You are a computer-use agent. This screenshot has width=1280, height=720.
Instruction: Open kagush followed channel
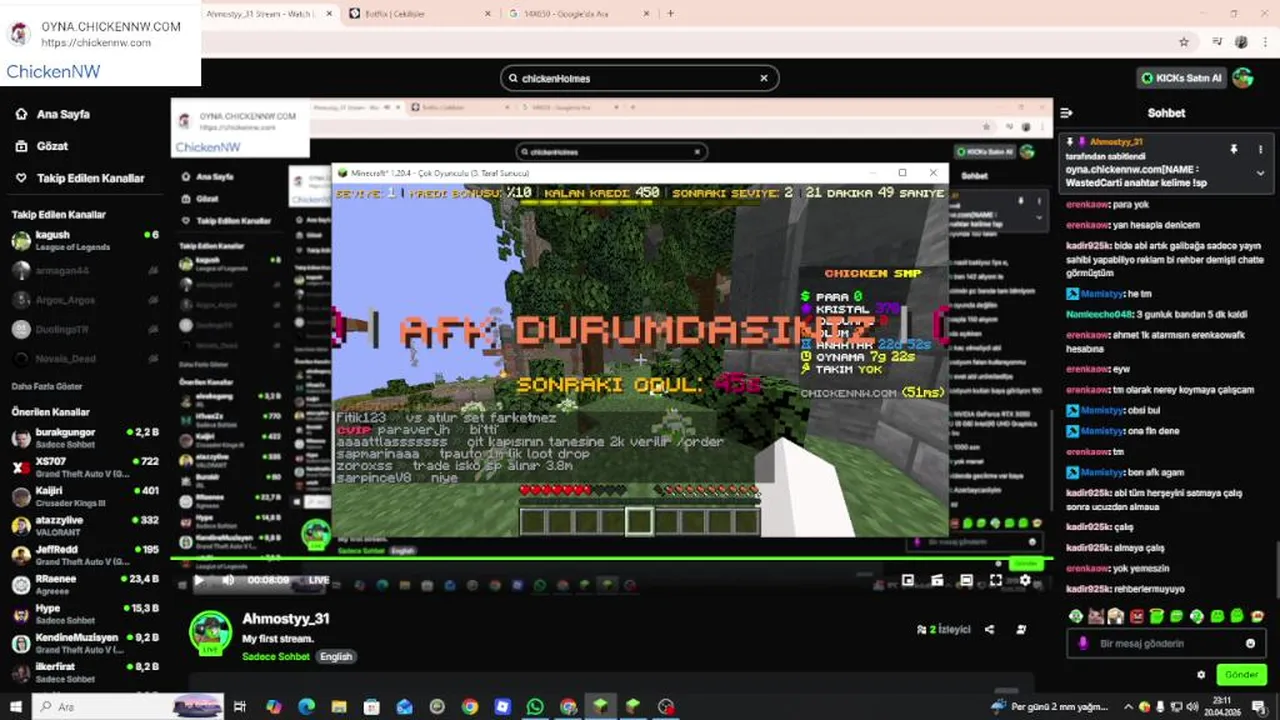pos(85,240)
